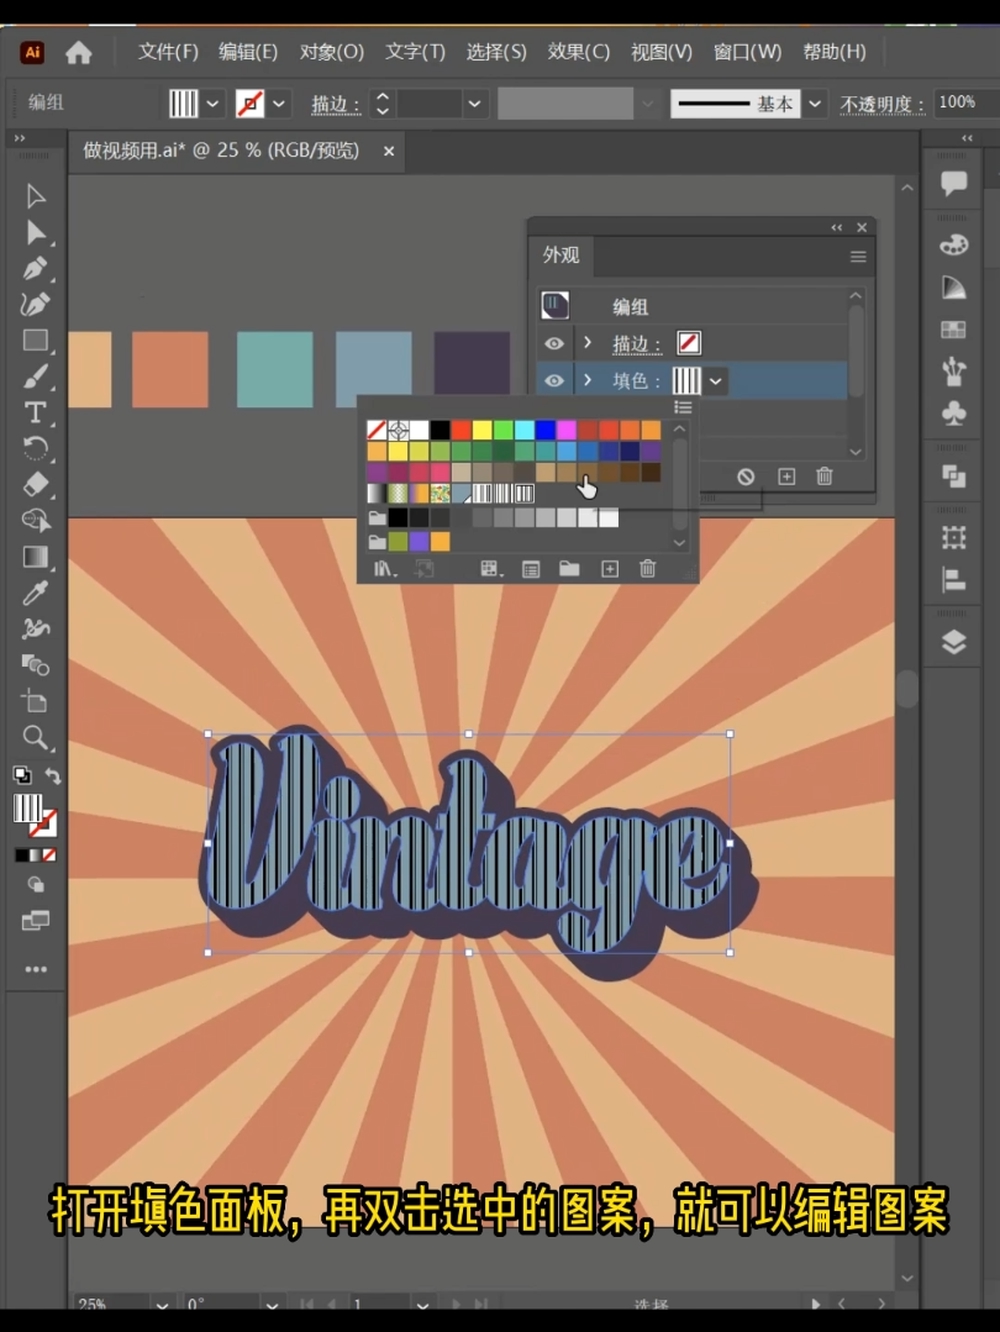Image resolution: width=1000 pixels, height=1332 pixels.
Task: Open the 文字(T) menu
Action: [415, 52]
